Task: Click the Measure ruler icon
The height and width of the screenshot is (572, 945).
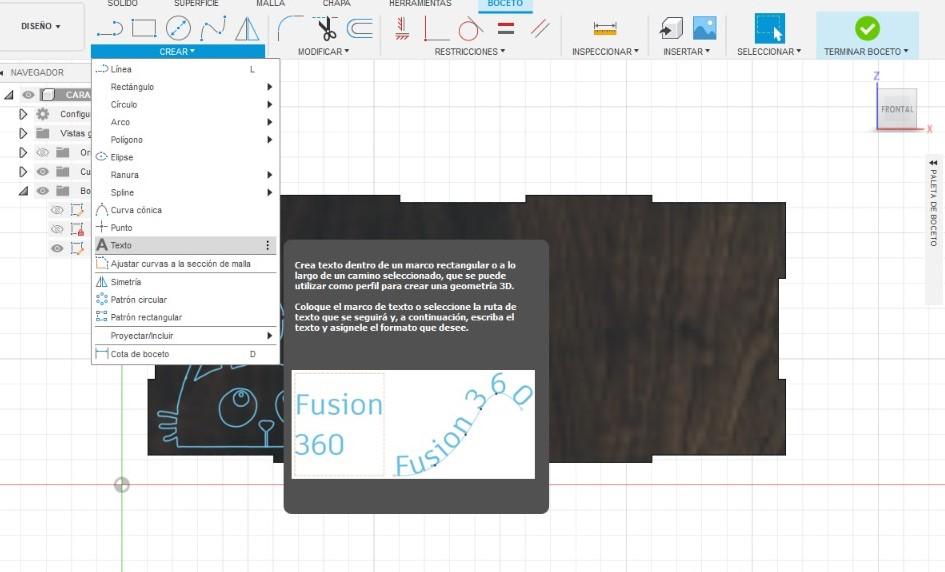Action: coord(604,28)
